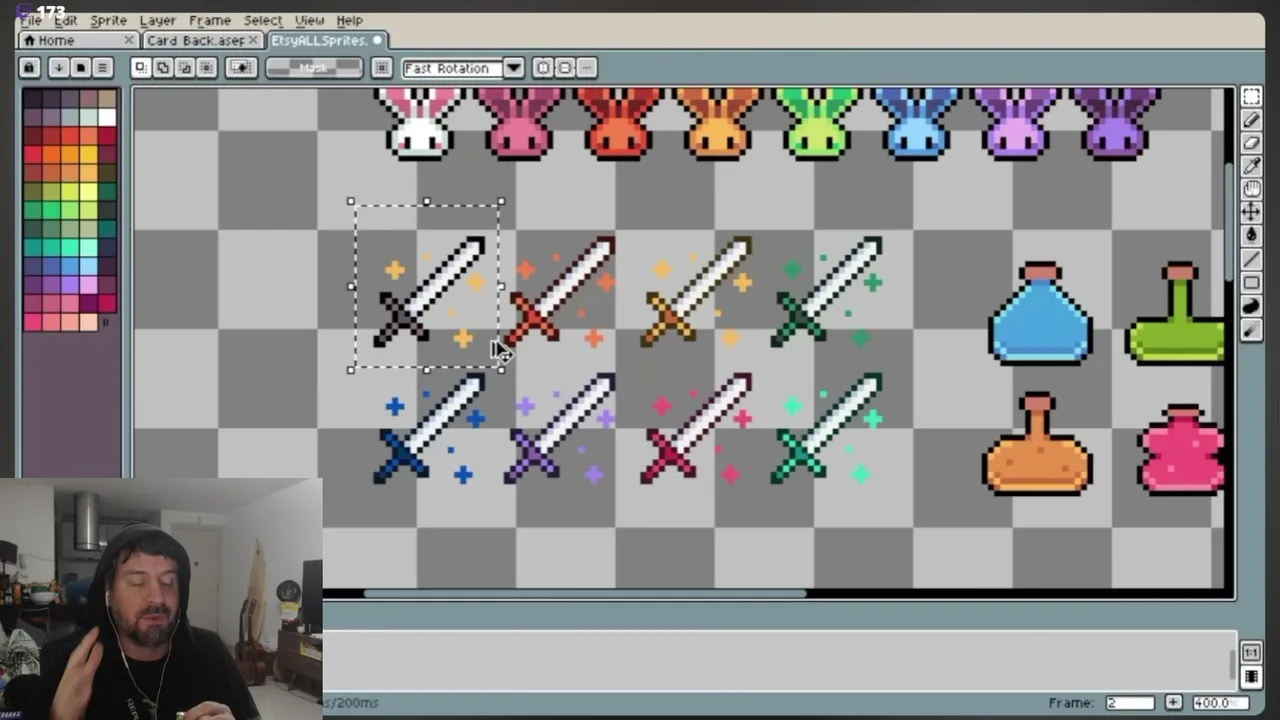Viewport: 1280px width, 720px height.
Task: Open the Edit menu
Action: (x=65, y=20)
